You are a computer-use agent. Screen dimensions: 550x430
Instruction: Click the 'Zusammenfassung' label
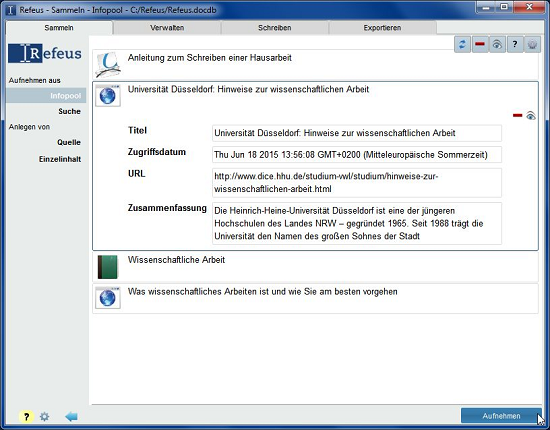click(167, 208)
